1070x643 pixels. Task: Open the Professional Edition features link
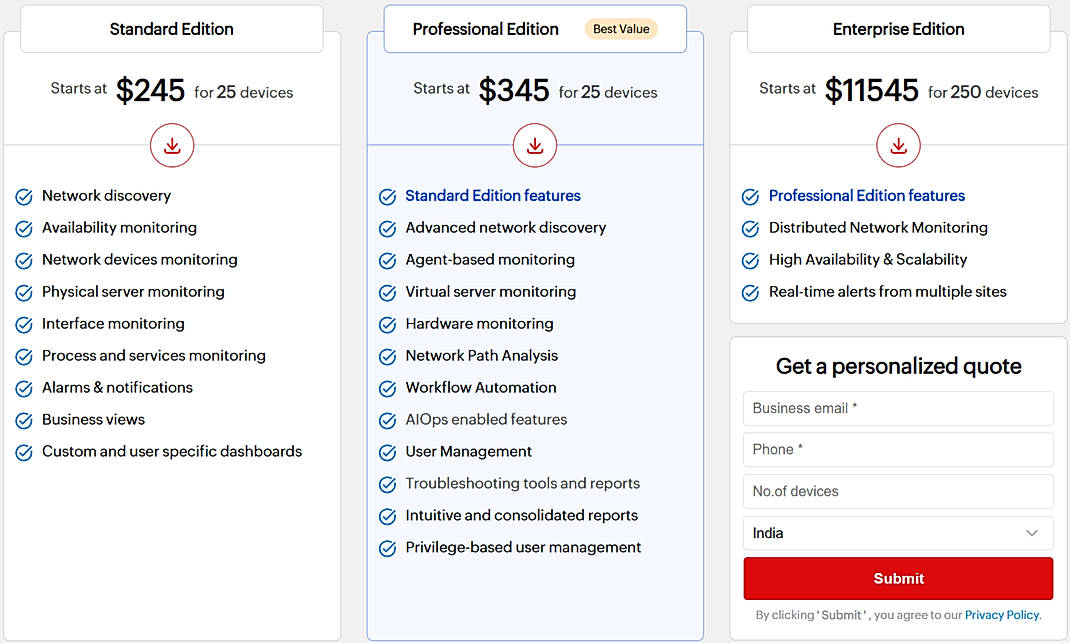point(866,196)
